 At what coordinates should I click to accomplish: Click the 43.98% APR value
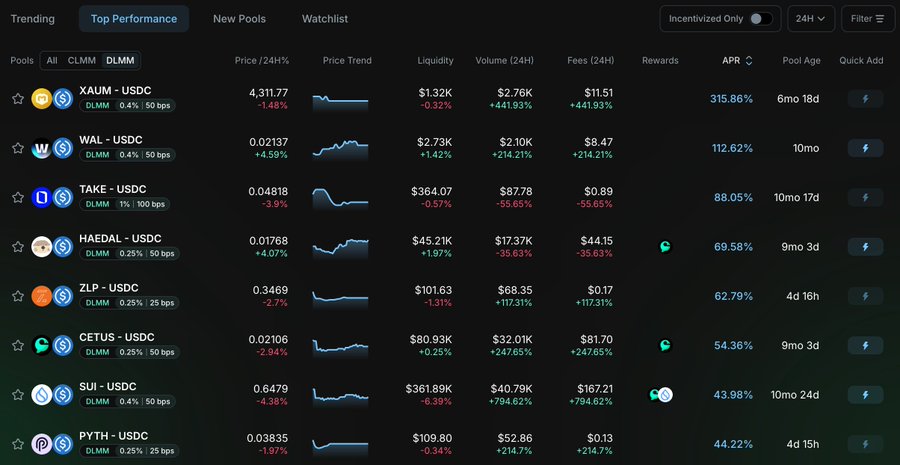[x=734, y=395]
